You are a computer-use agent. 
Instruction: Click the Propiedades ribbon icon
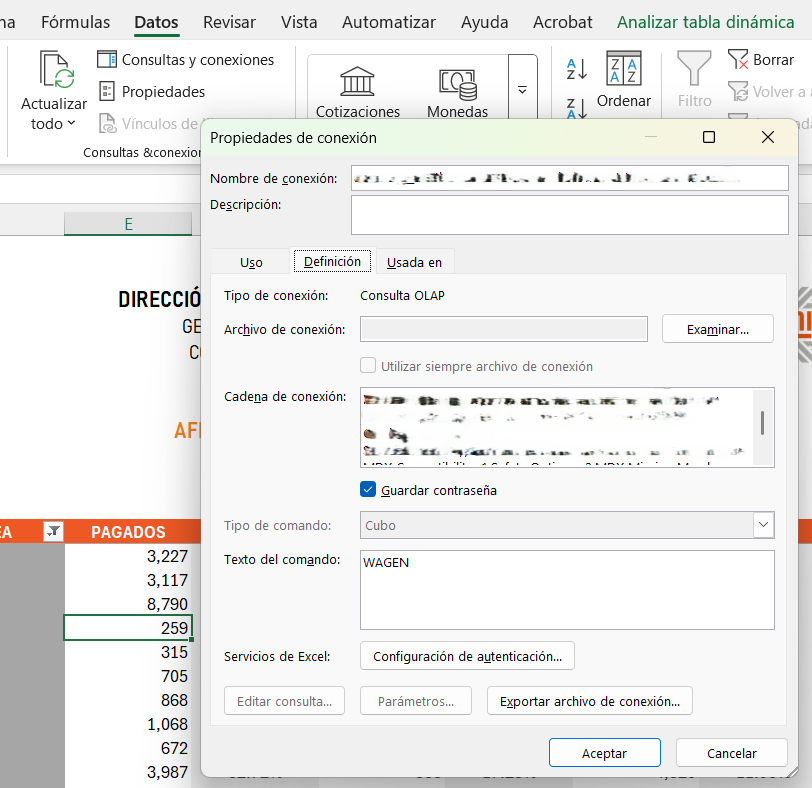(107, 92)
